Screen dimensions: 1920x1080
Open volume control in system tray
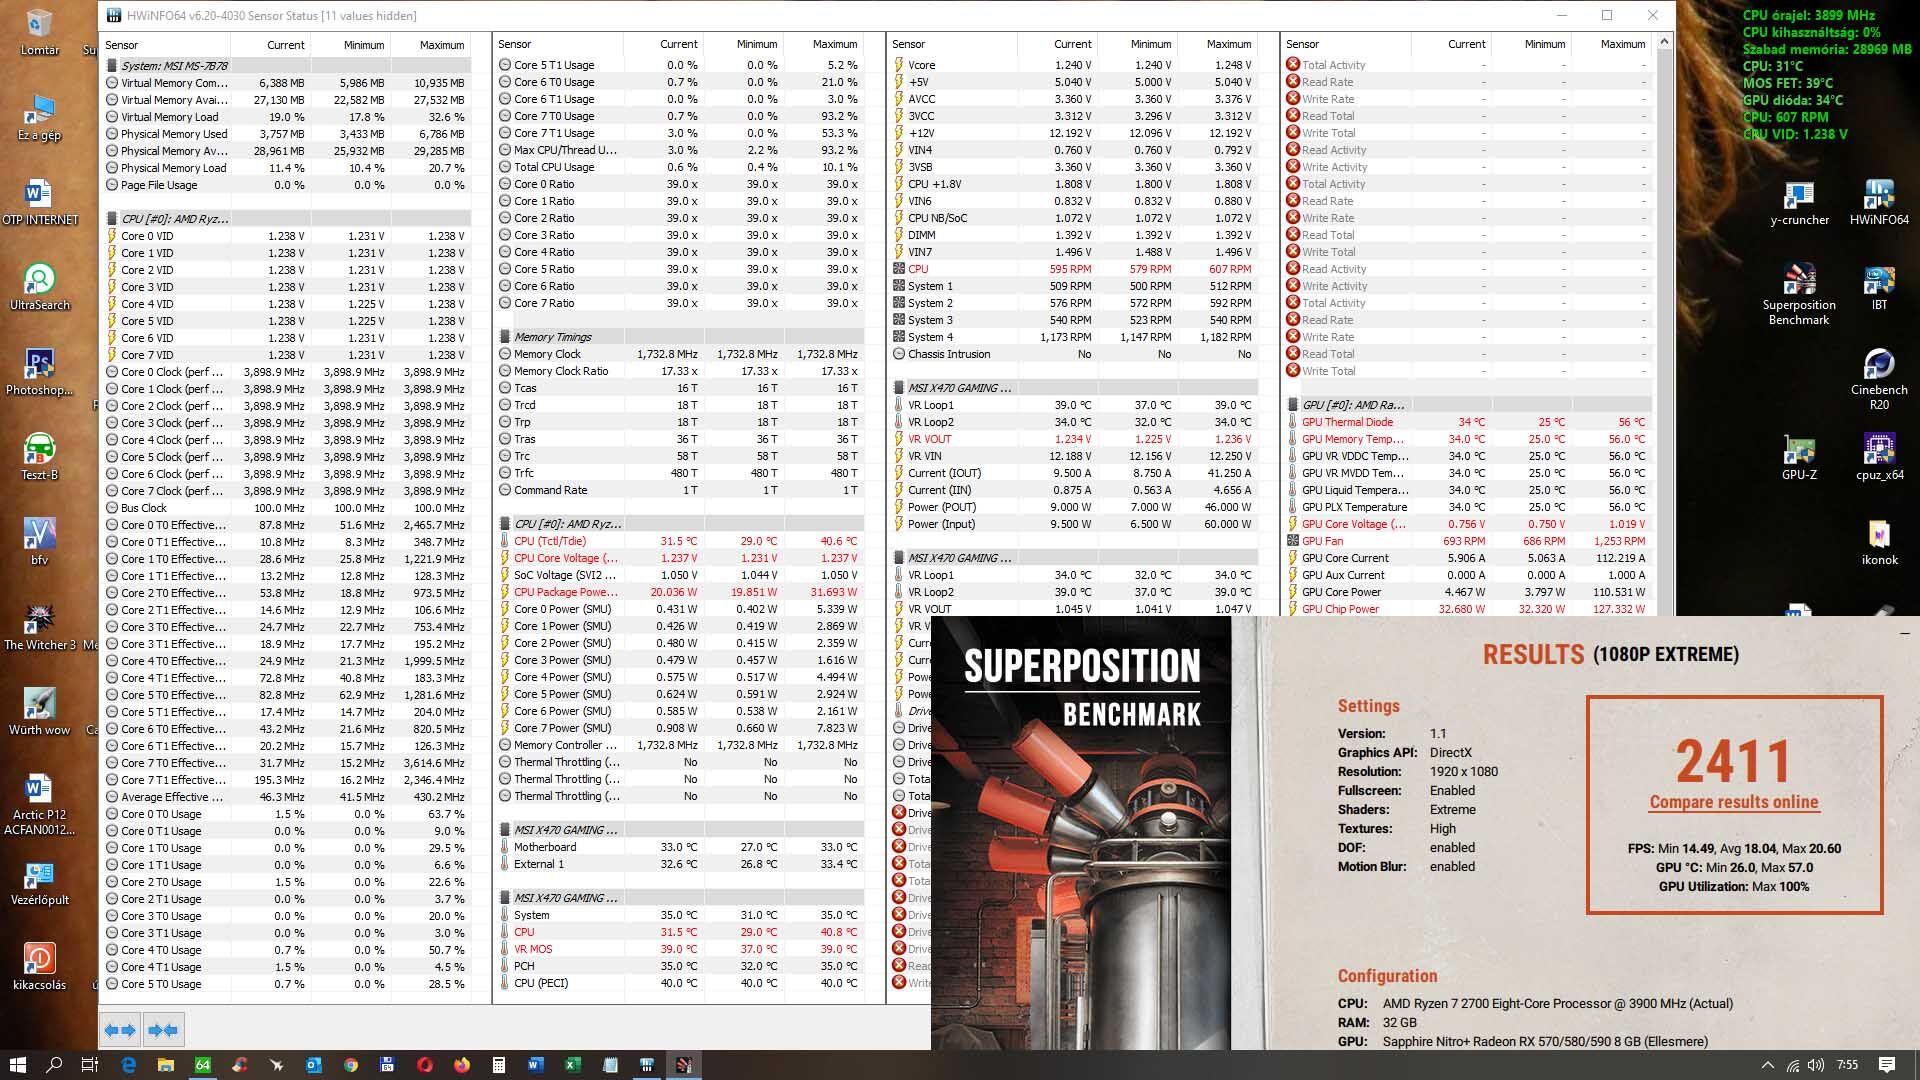(1815, 1065)
